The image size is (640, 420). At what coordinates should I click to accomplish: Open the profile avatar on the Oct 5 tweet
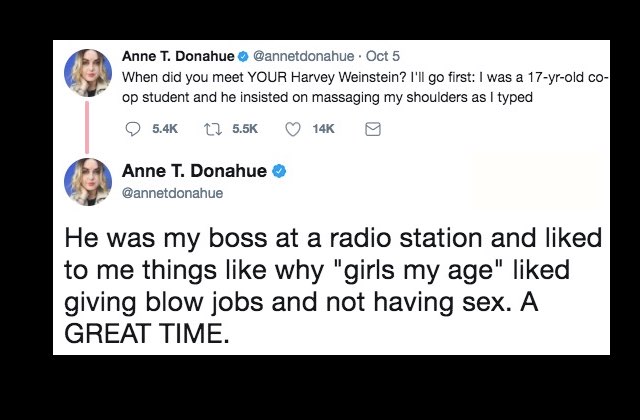[88, 73]
